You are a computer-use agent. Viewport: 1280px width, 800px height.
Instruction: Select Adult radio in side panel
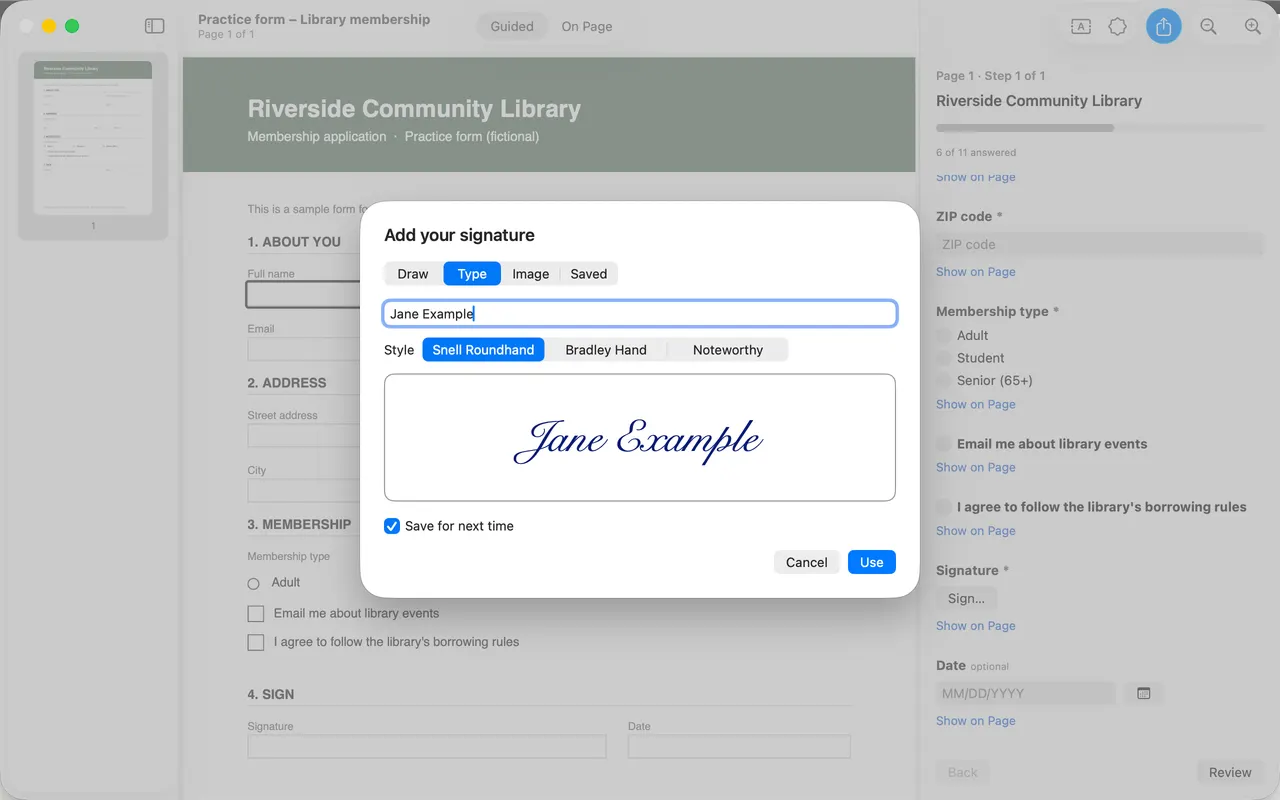tap(943, 336)
